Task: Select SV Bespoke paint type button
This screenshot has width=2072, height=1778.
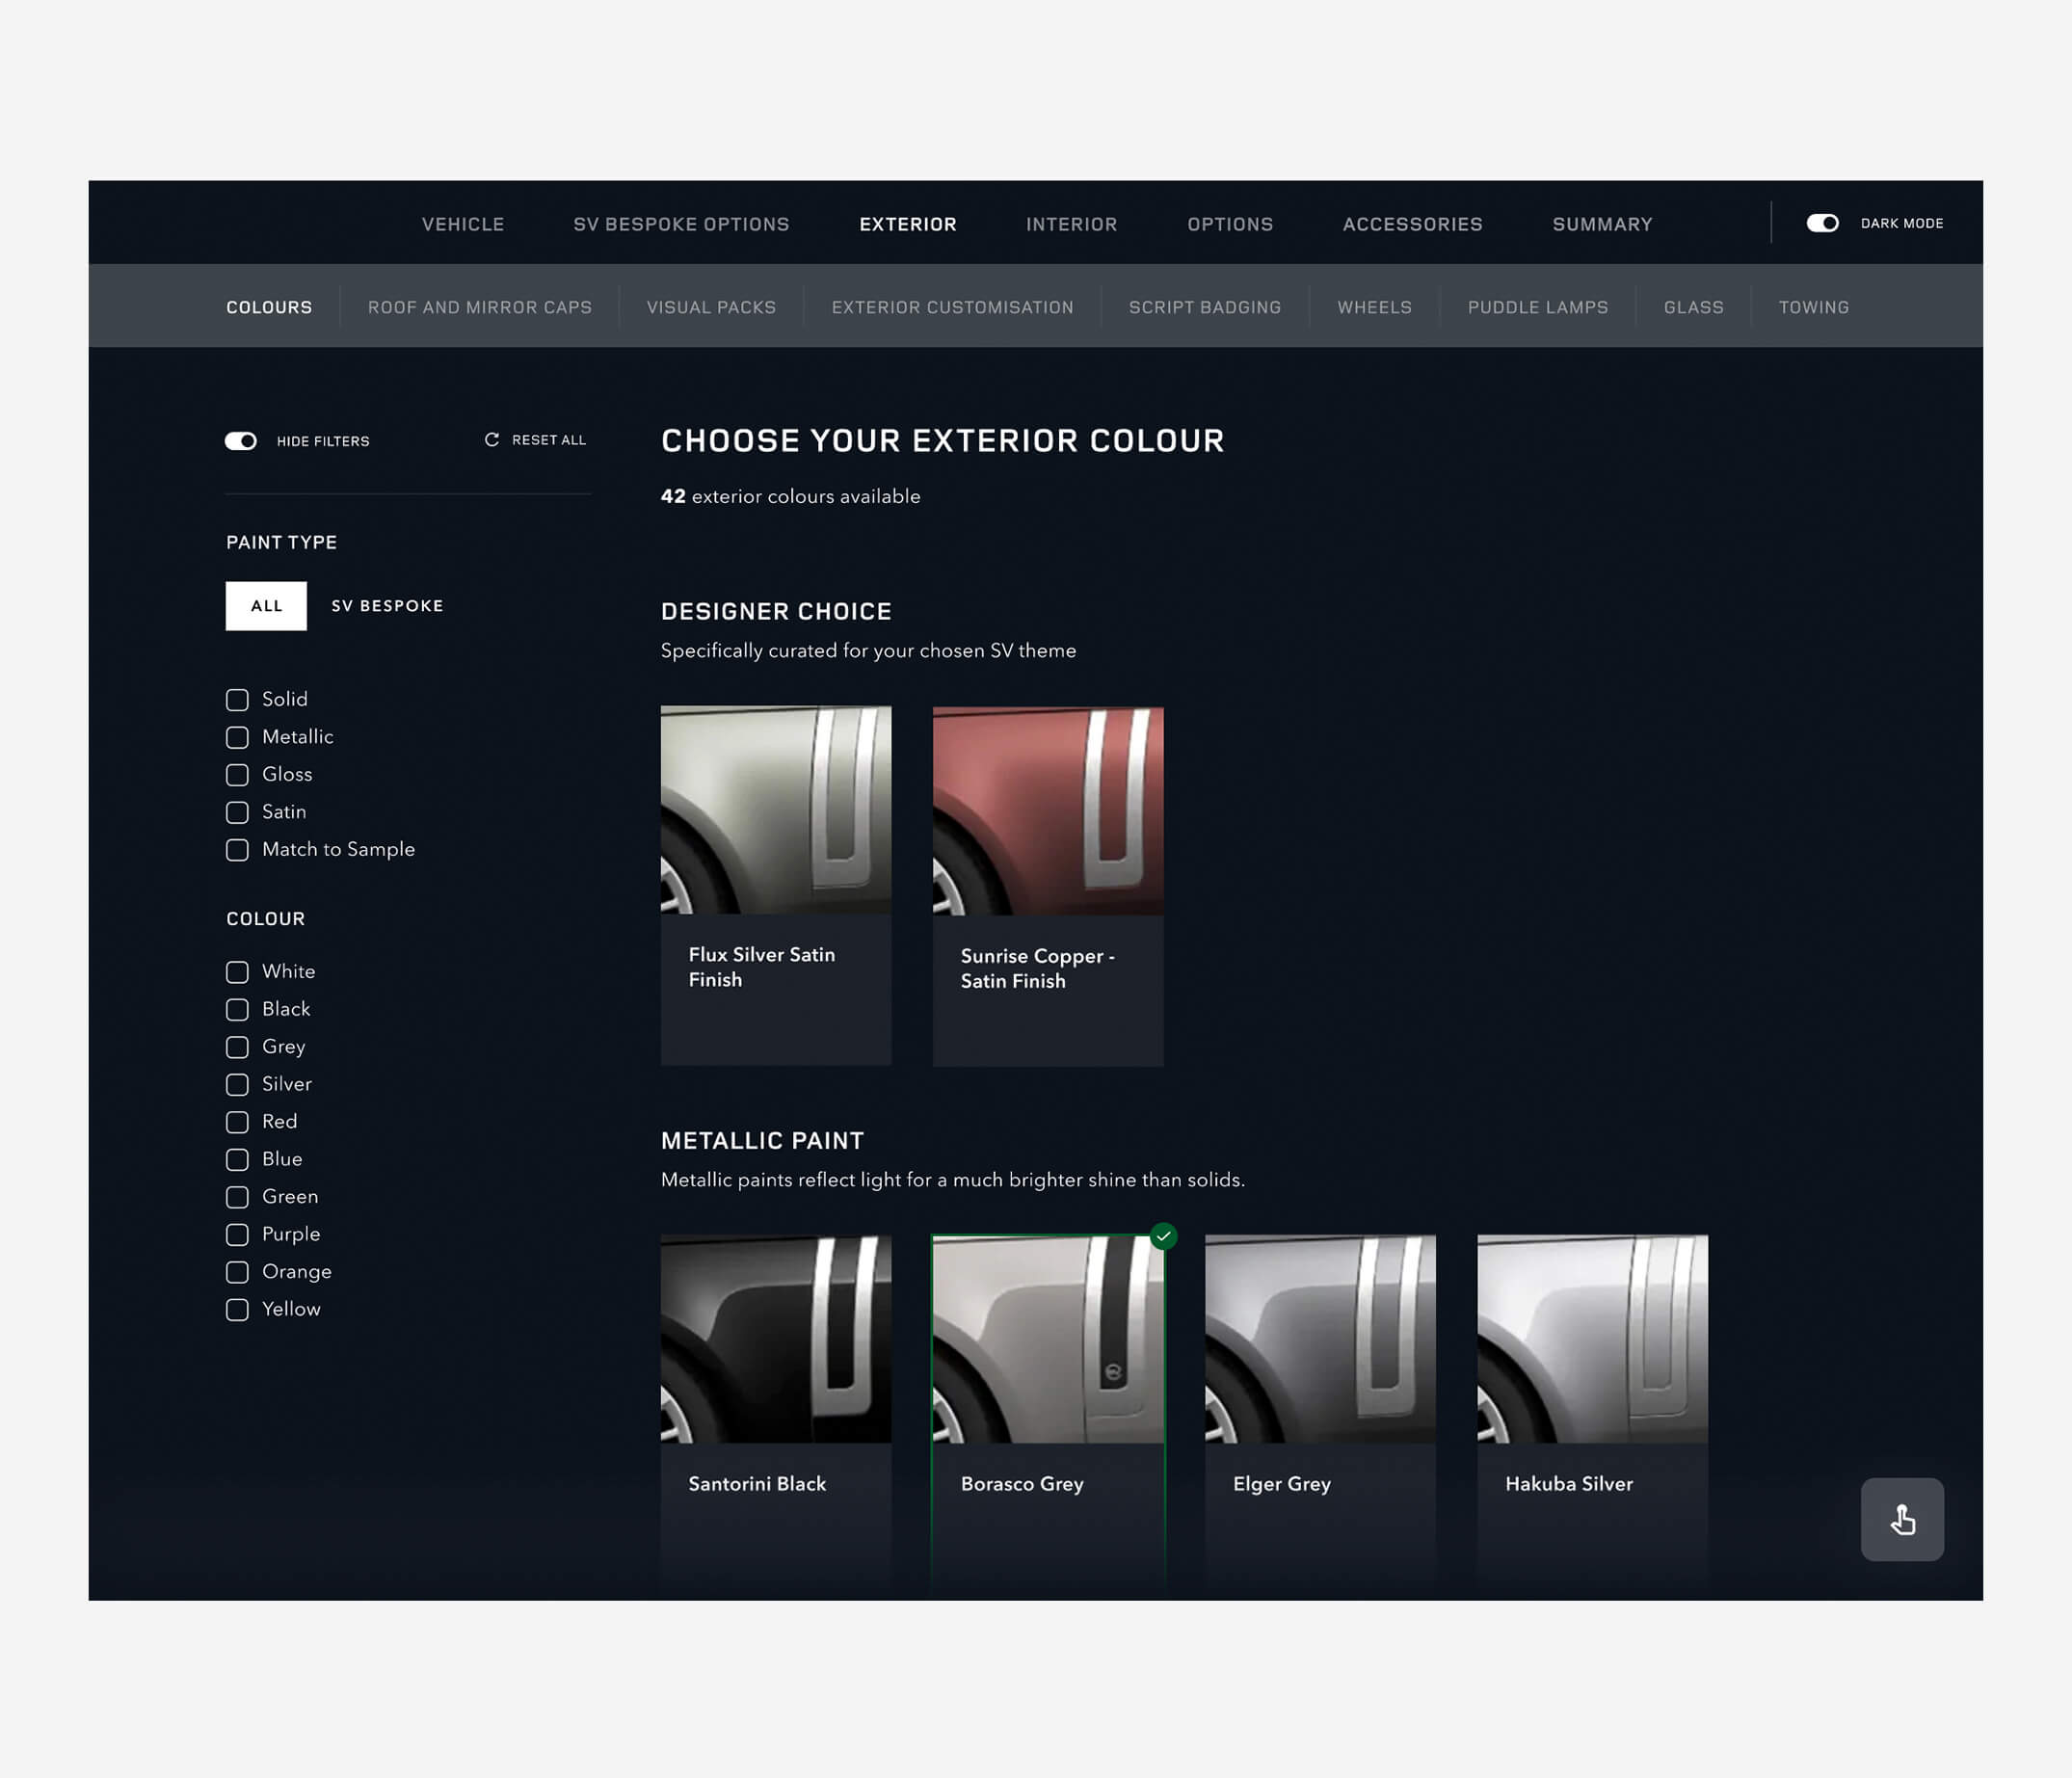Action: click(x=387, y=606)
